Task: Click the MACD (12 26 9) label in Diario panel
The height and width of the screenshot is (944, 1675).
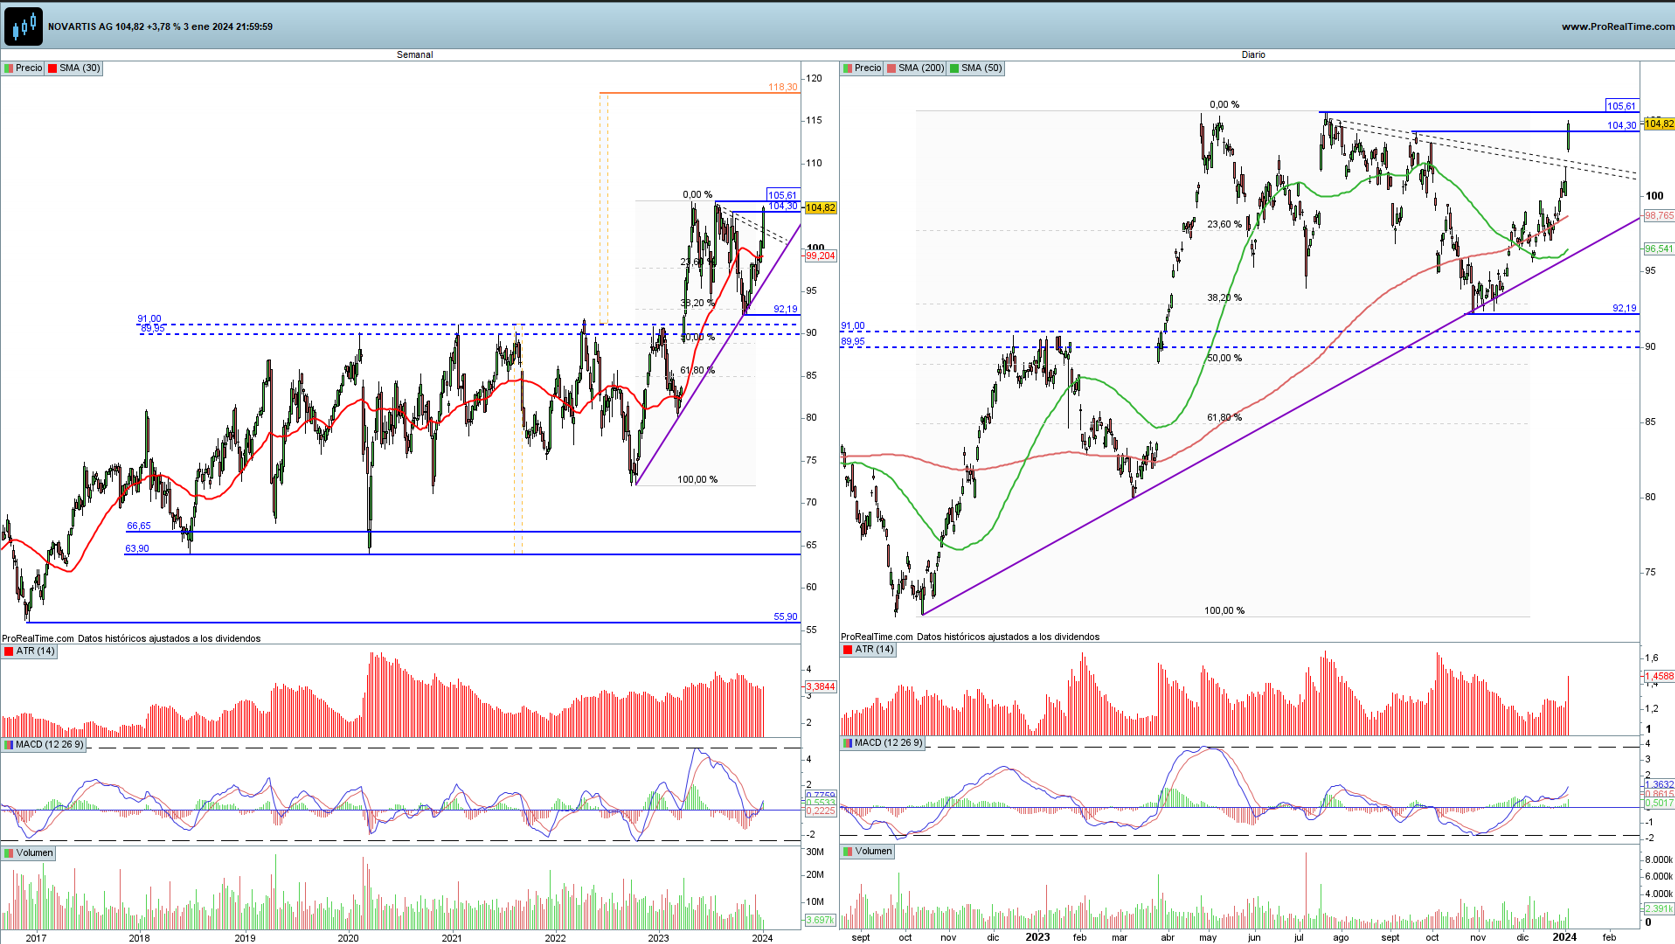Action: pyautogui.click(x=882, y=743)
